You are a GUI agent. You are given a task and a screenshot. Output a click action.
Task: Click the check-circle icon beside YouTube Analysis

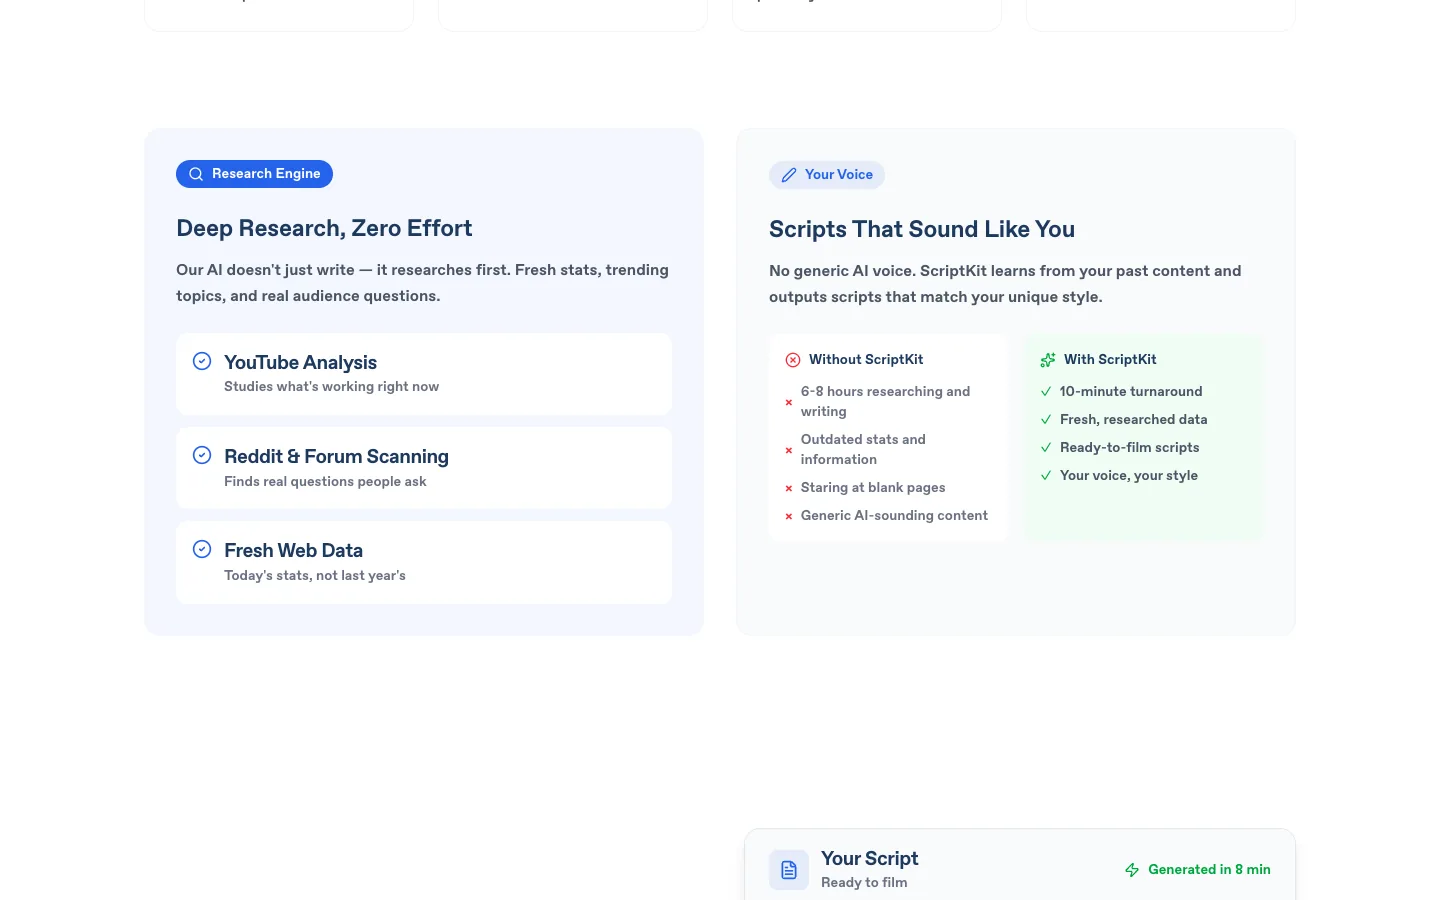(x=202, y=361)
